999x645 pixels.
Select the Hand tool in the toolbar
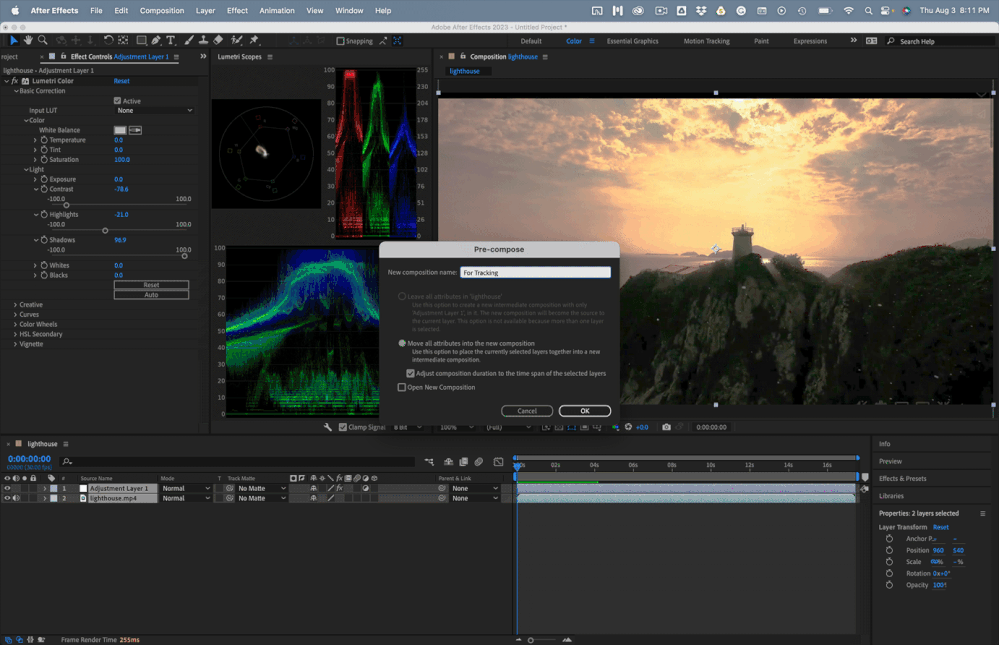click(29, 41)
